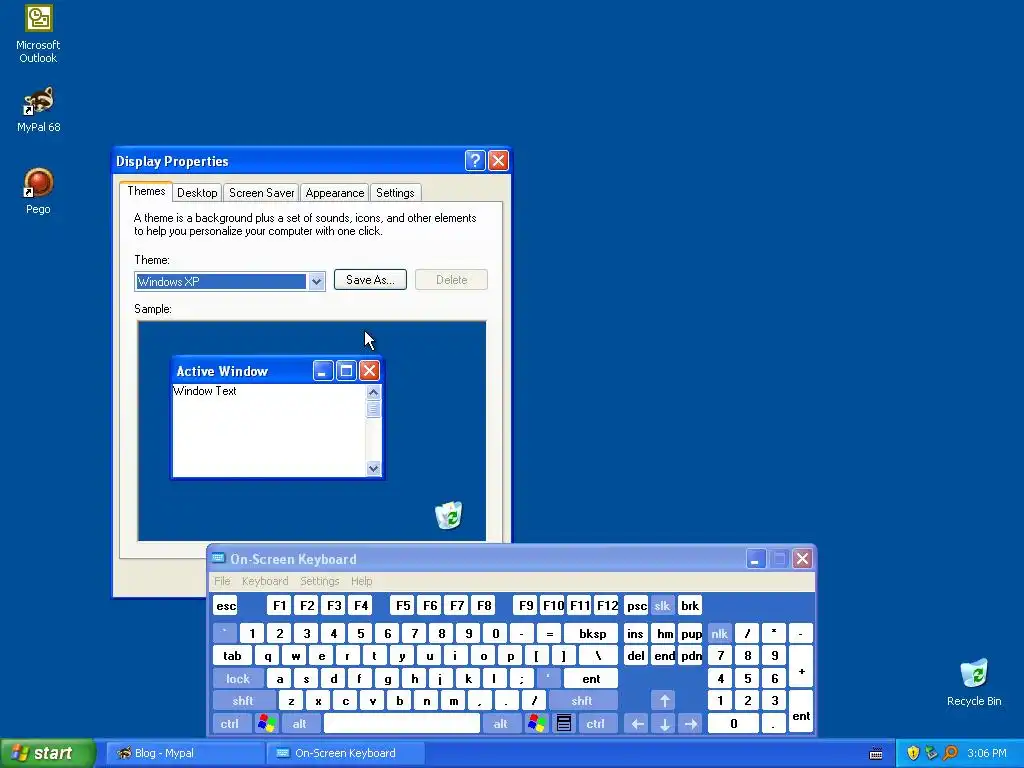Toggle the right shft key
The image size is (1024, 768).
coord(582,701)
